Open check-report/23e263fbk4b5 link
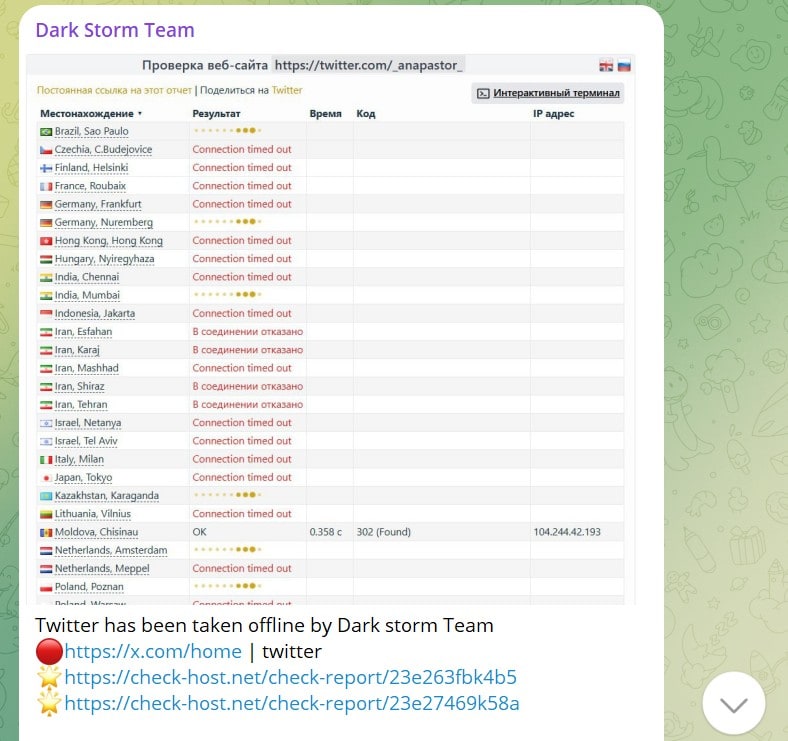788x741 pixels. click(290, 678)
